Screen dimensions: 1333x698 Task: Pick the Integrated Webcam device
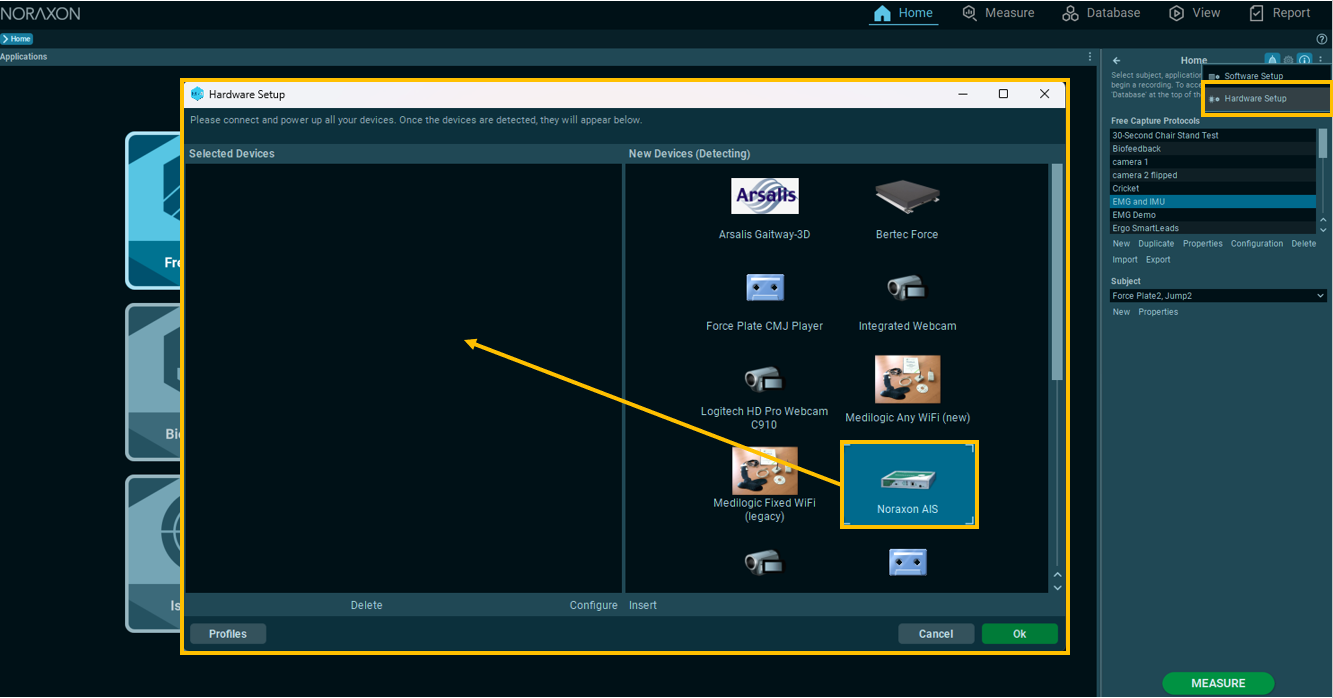pyautogui.click(x=907, y=290)
